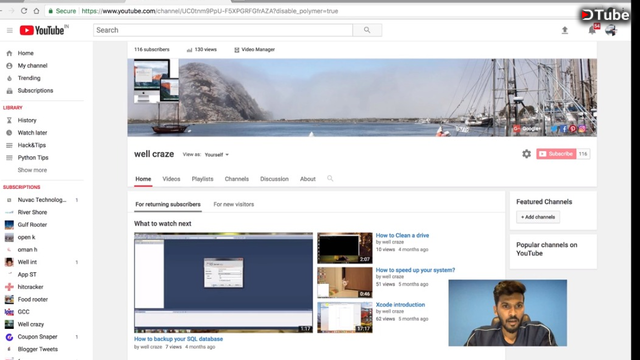Click the channel profile picture
Screen dimensions: 640x360
156,81
